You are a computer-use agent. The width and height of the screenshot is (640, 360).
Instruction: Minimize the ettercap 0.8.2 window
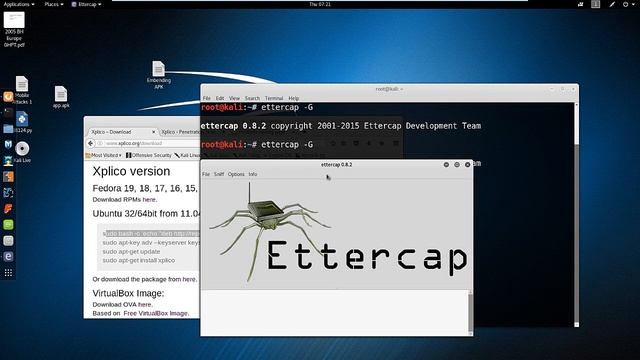pos(446,164)
